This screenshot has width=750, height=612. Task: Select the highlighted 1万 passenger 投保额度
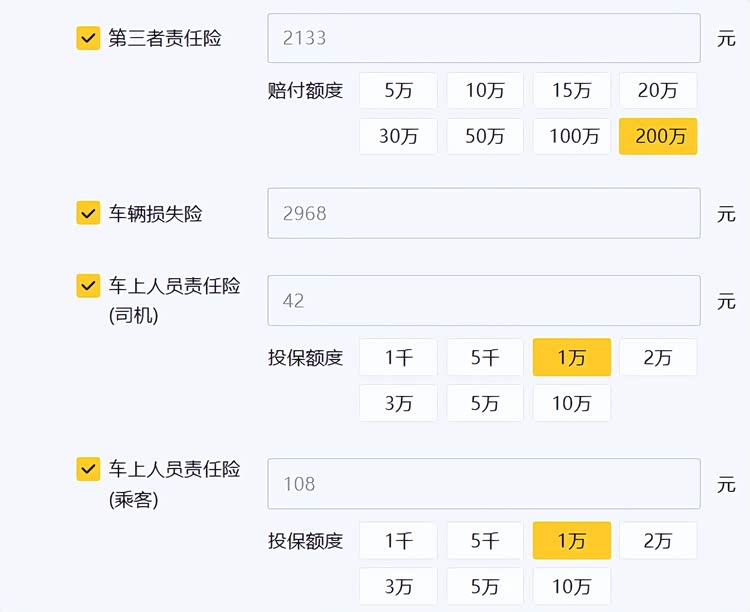point(572,541)
